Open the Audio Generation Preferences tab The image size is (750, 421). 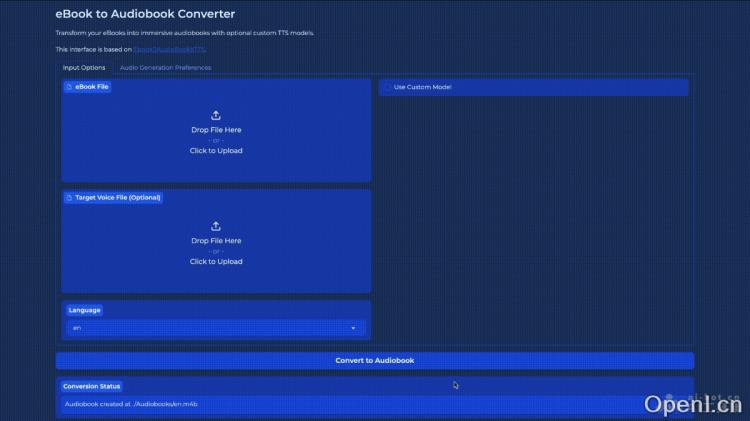pyautogui.click(x=165, y=68)
